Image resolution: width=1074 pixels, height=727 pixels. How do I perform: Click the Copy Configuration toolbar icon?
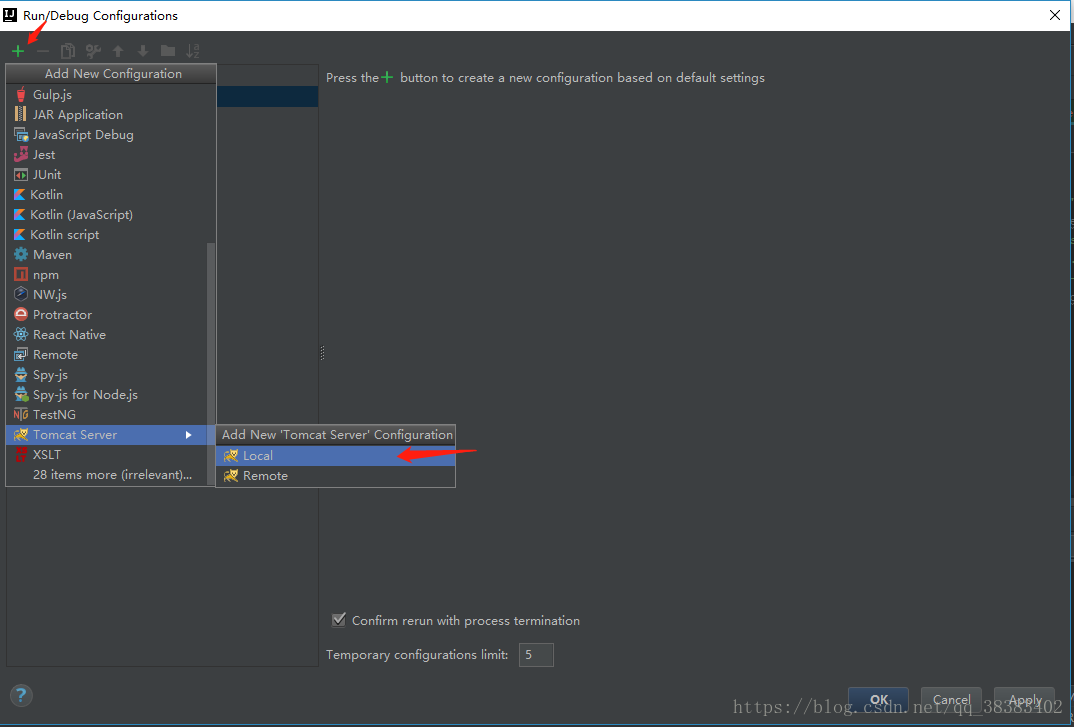click(67, 51)
